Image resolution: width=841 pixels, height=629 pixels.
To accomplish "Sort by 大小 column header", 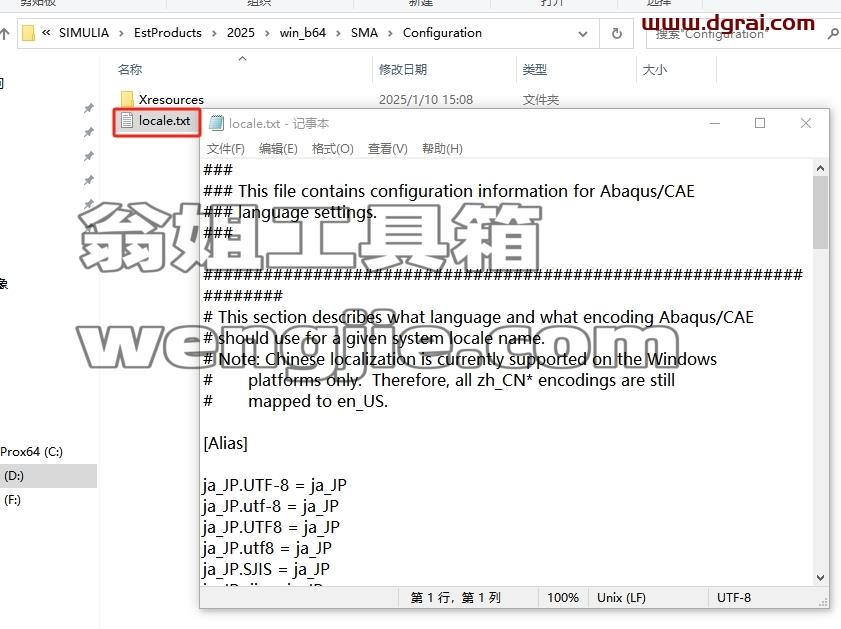I will click(654, 69).
